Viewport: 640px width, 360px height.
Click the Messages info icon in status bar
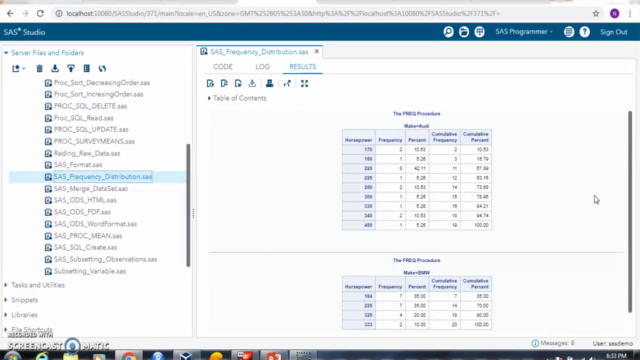coord(535,343)
